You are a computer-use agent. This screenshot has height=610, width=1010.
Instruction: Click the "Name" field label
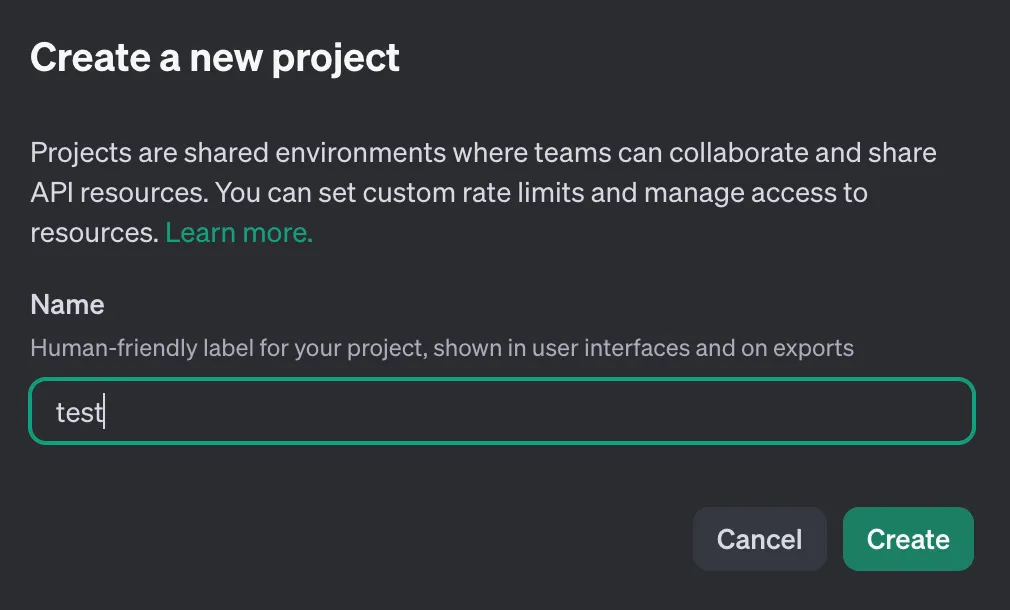click(x=67, y=304)
